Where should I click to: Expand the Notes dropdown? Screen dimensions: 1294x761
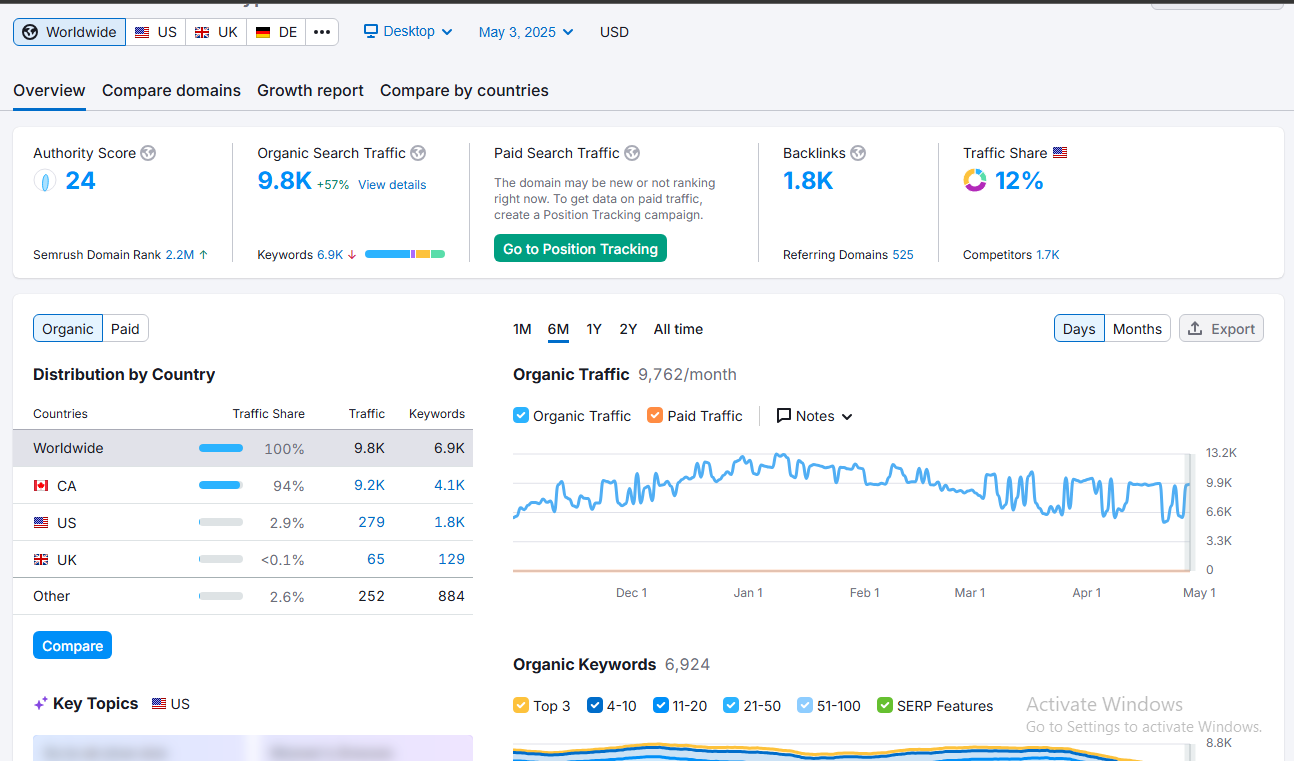coord(815,416)
